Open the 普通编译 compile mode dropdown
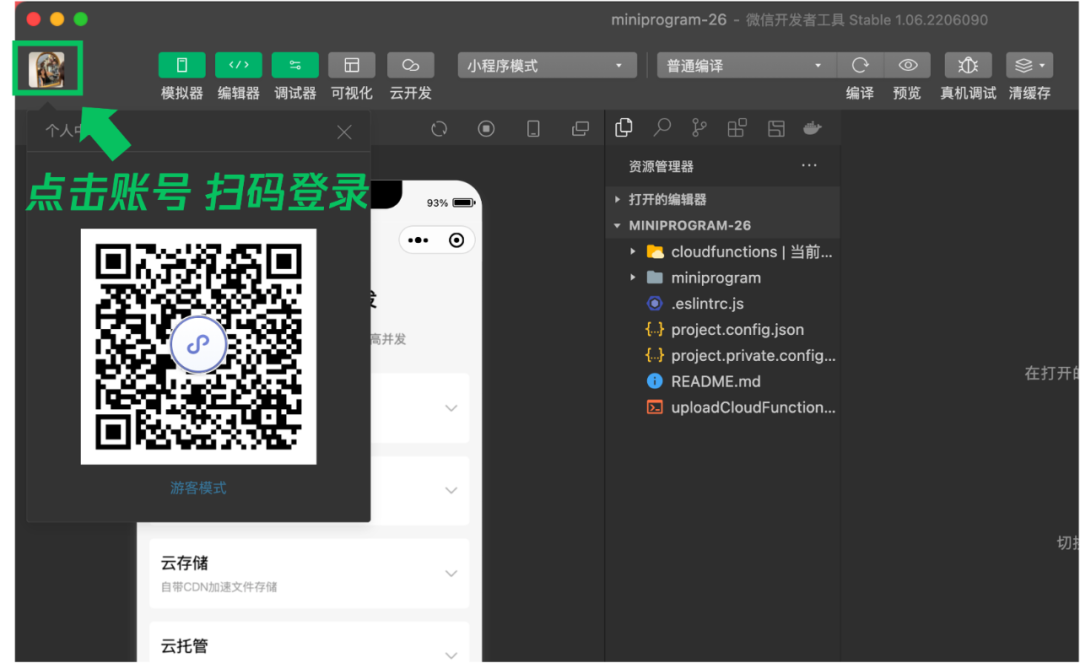 pyautogui.click(x=746, y=65)
